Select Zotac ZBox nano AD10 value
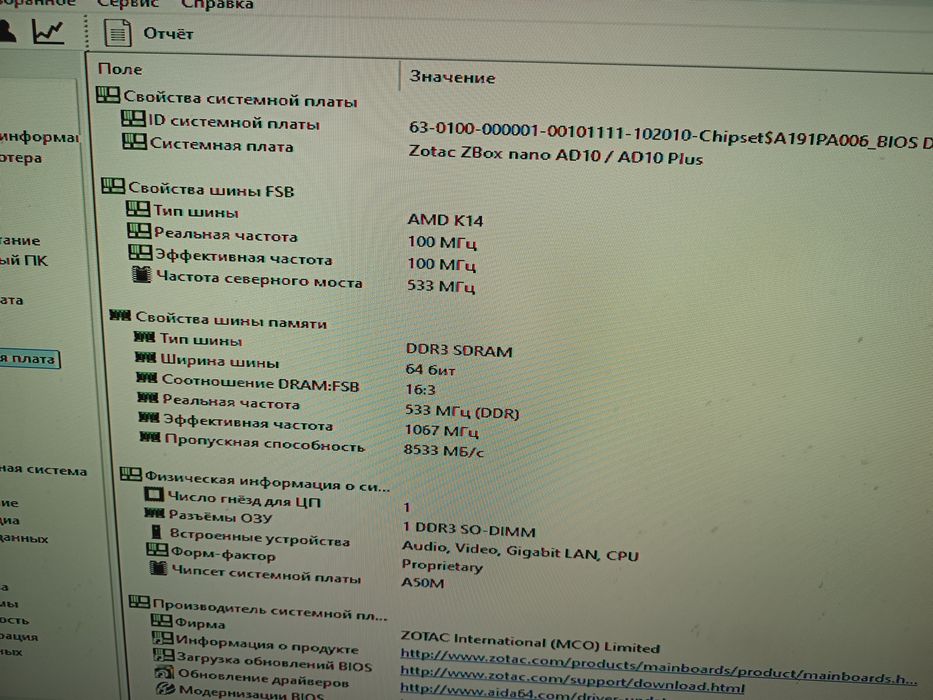The height and width of the screenshot is (700, 933). point(556,155)
